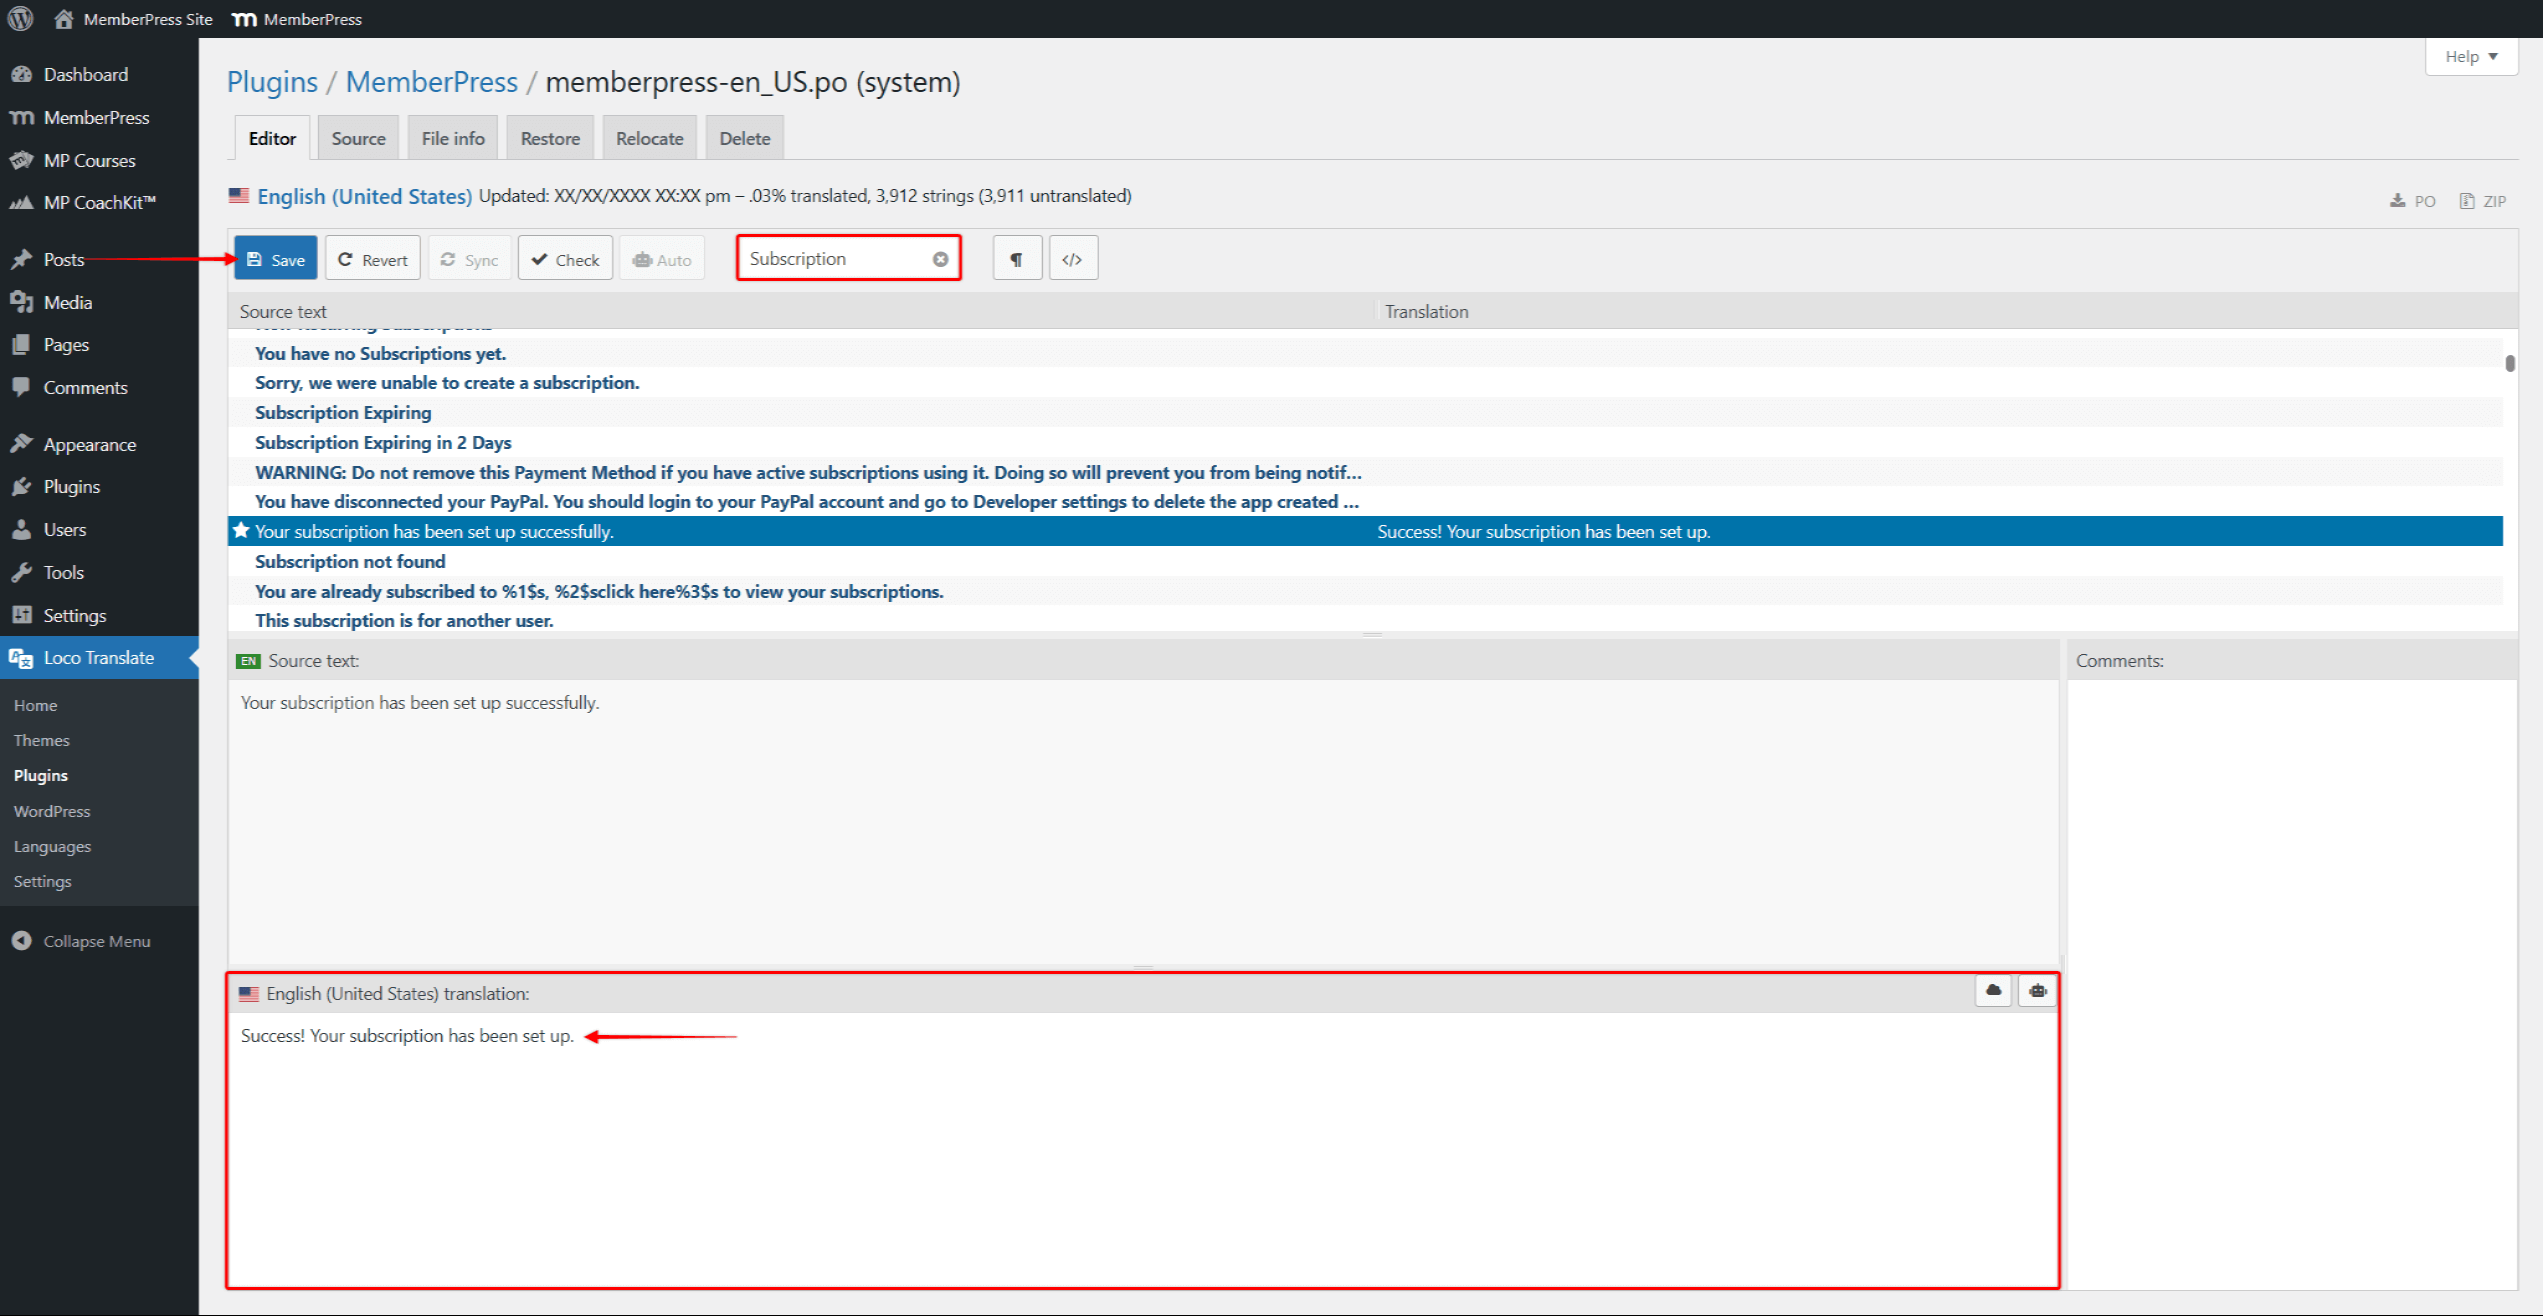Open the MemberPress breadcrumb link
Image resolution: width=2543 pixels, height=1316 pixels.
click(x=431, y=82)
